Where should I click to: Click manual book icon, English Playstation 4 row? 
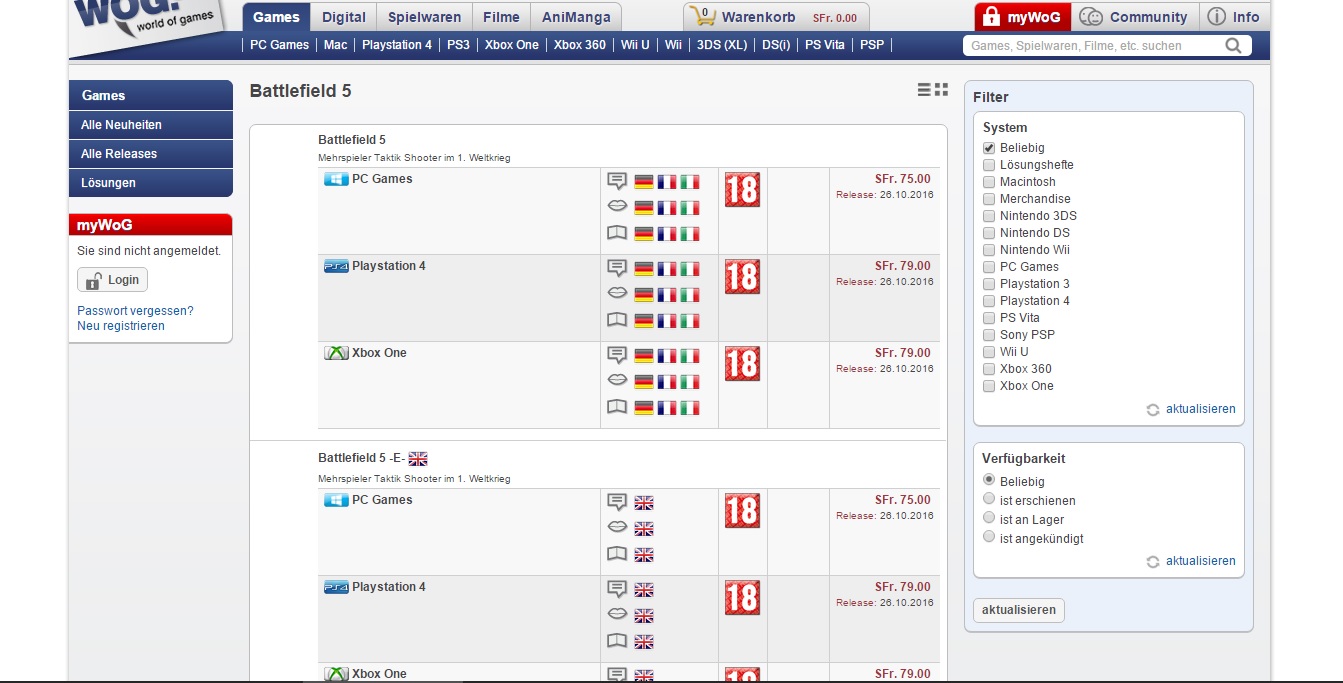tap(617, 641)
